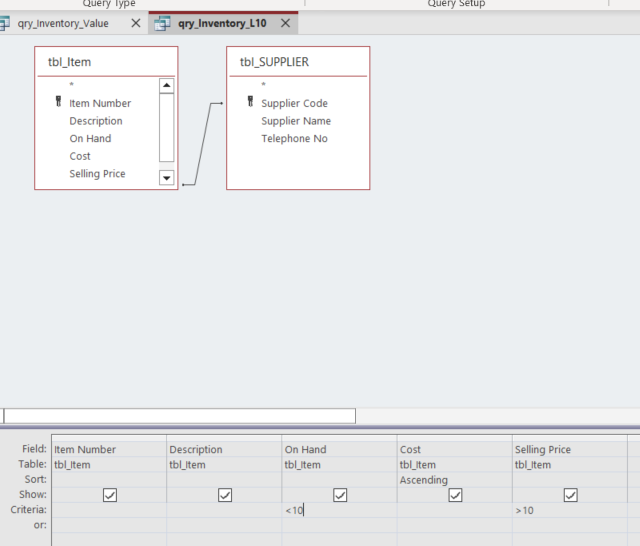Select the qry_Inventory_L10 tab
Image resolution: width=640 pixels, height=546 pixels.
point(222,23)
